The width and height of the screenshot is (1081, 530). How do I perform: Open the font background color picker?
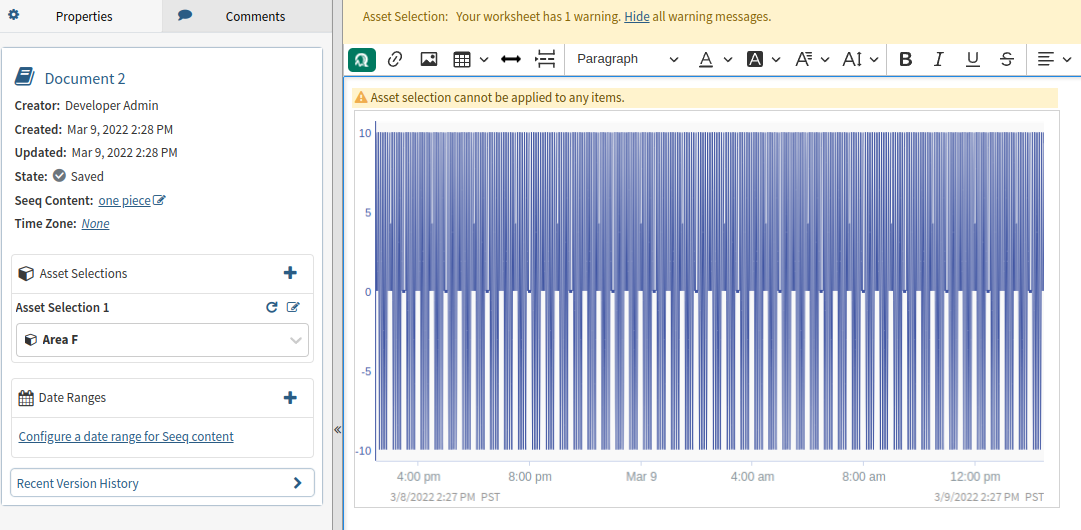click(x=762, y=59)
